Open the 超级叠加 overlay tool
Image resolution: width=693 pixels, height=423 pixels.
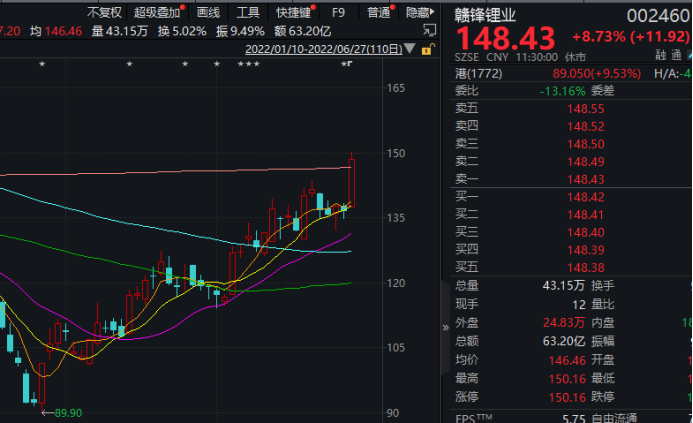[x=159, y=13]
